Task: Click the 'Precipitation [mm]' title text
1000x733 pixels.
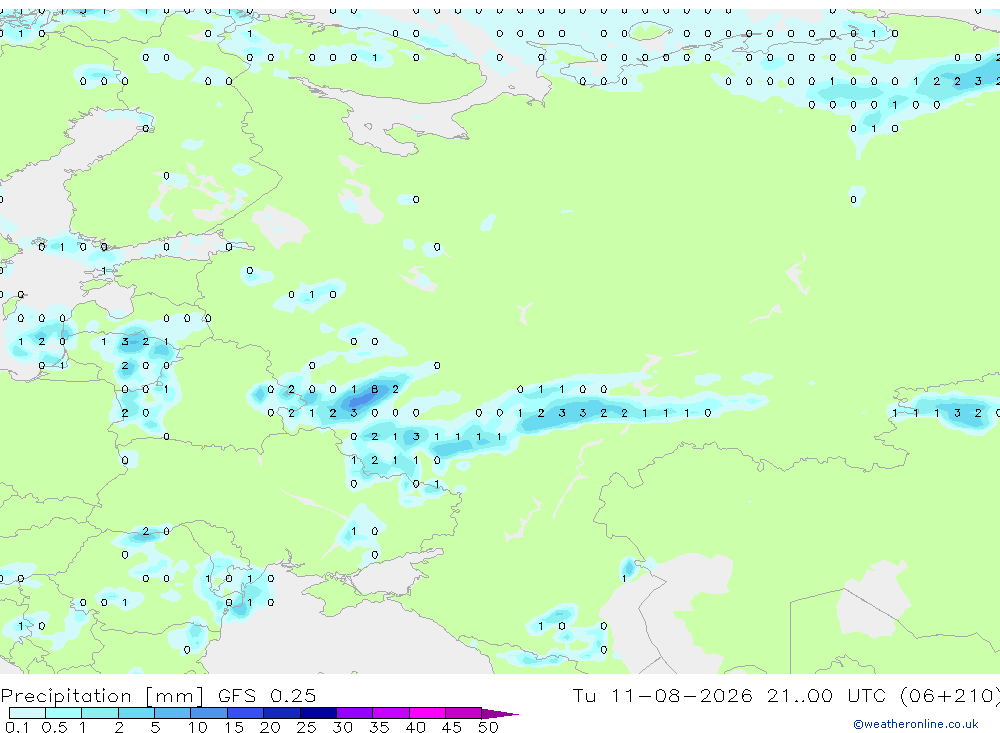Action: point(102,695)
